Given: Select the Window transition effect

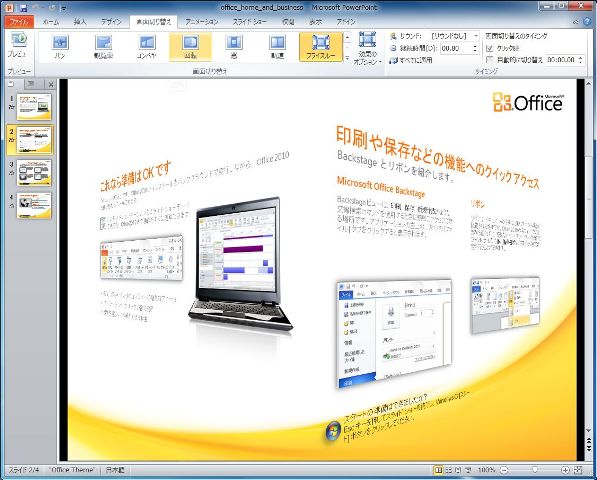Looking at the screenshot, I should 234,46.
